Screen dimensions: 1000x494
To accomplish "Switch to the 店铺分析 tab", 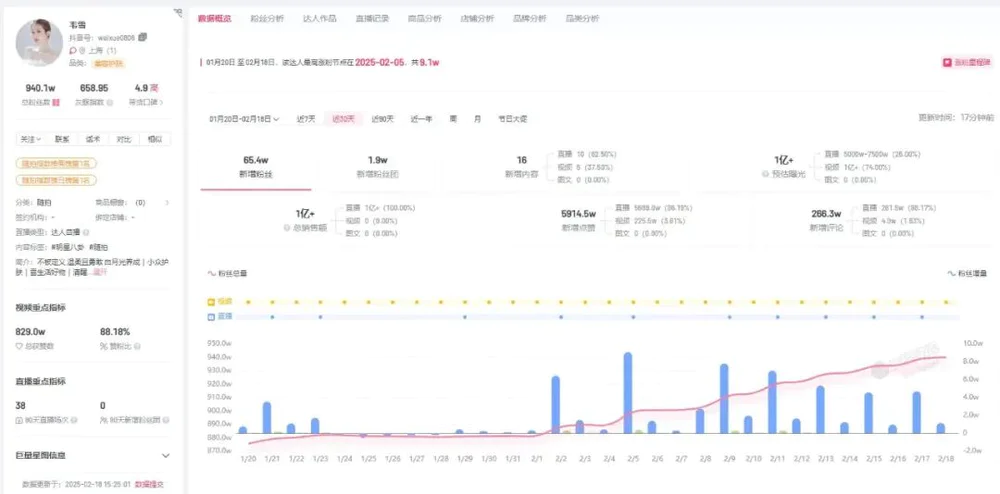I will (x=477, y=18).
